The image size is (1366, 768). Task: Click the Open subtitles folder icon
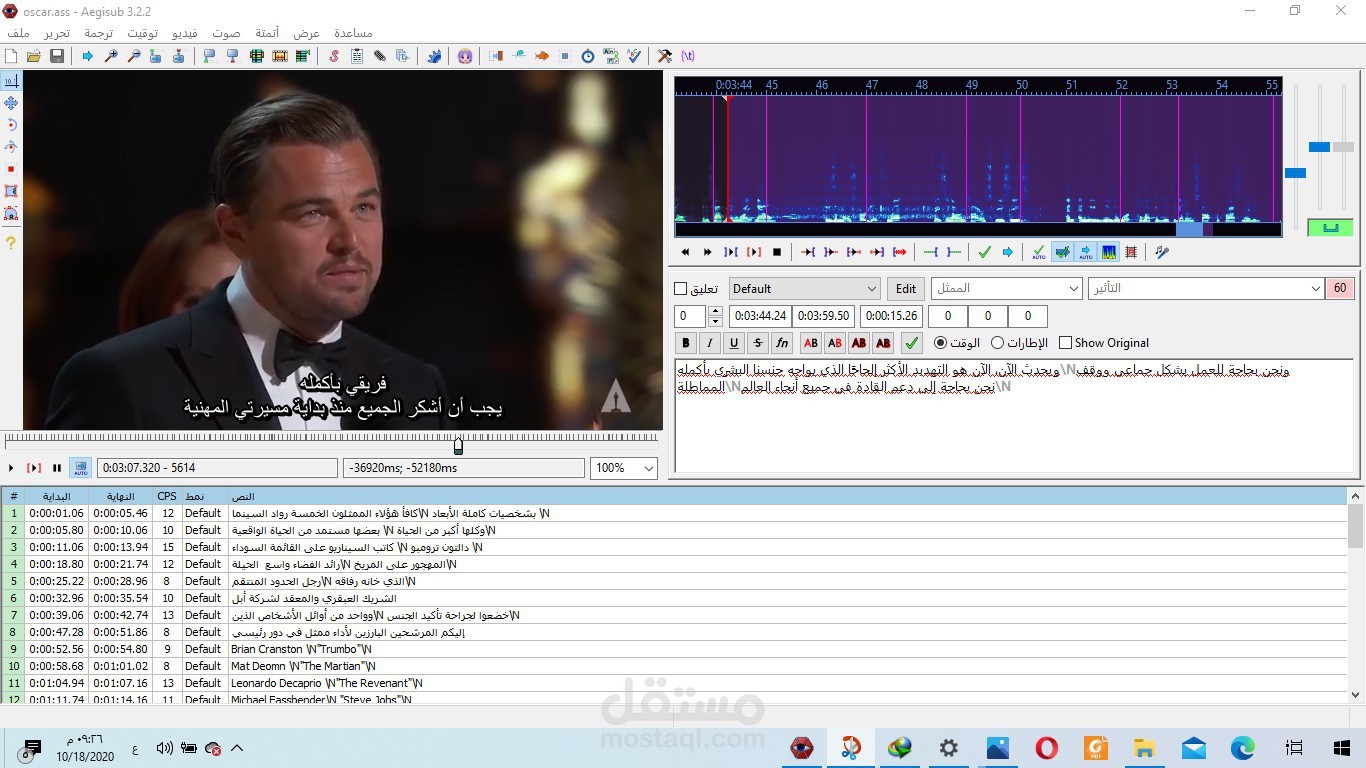point(33,56)
